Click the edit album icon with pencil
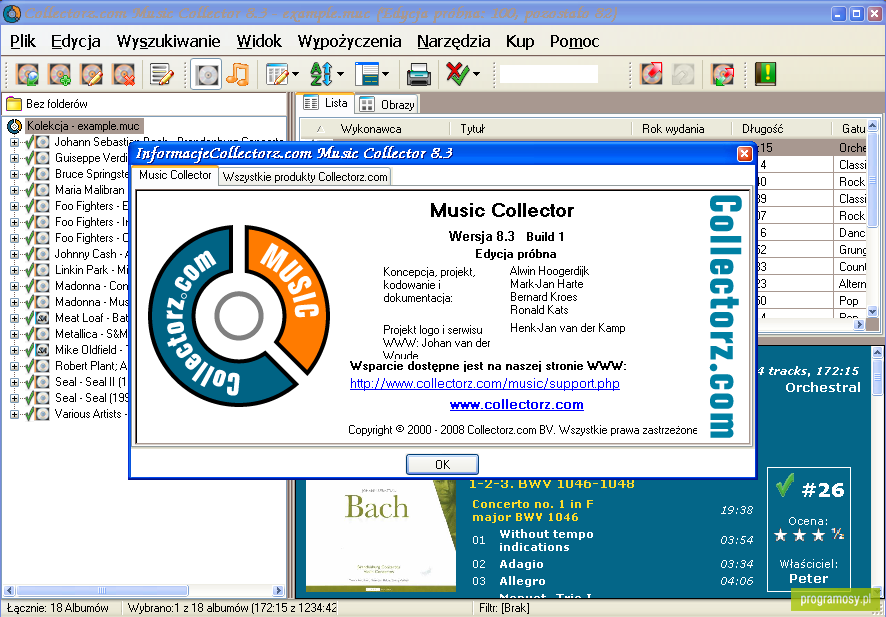 coord(92,74)
